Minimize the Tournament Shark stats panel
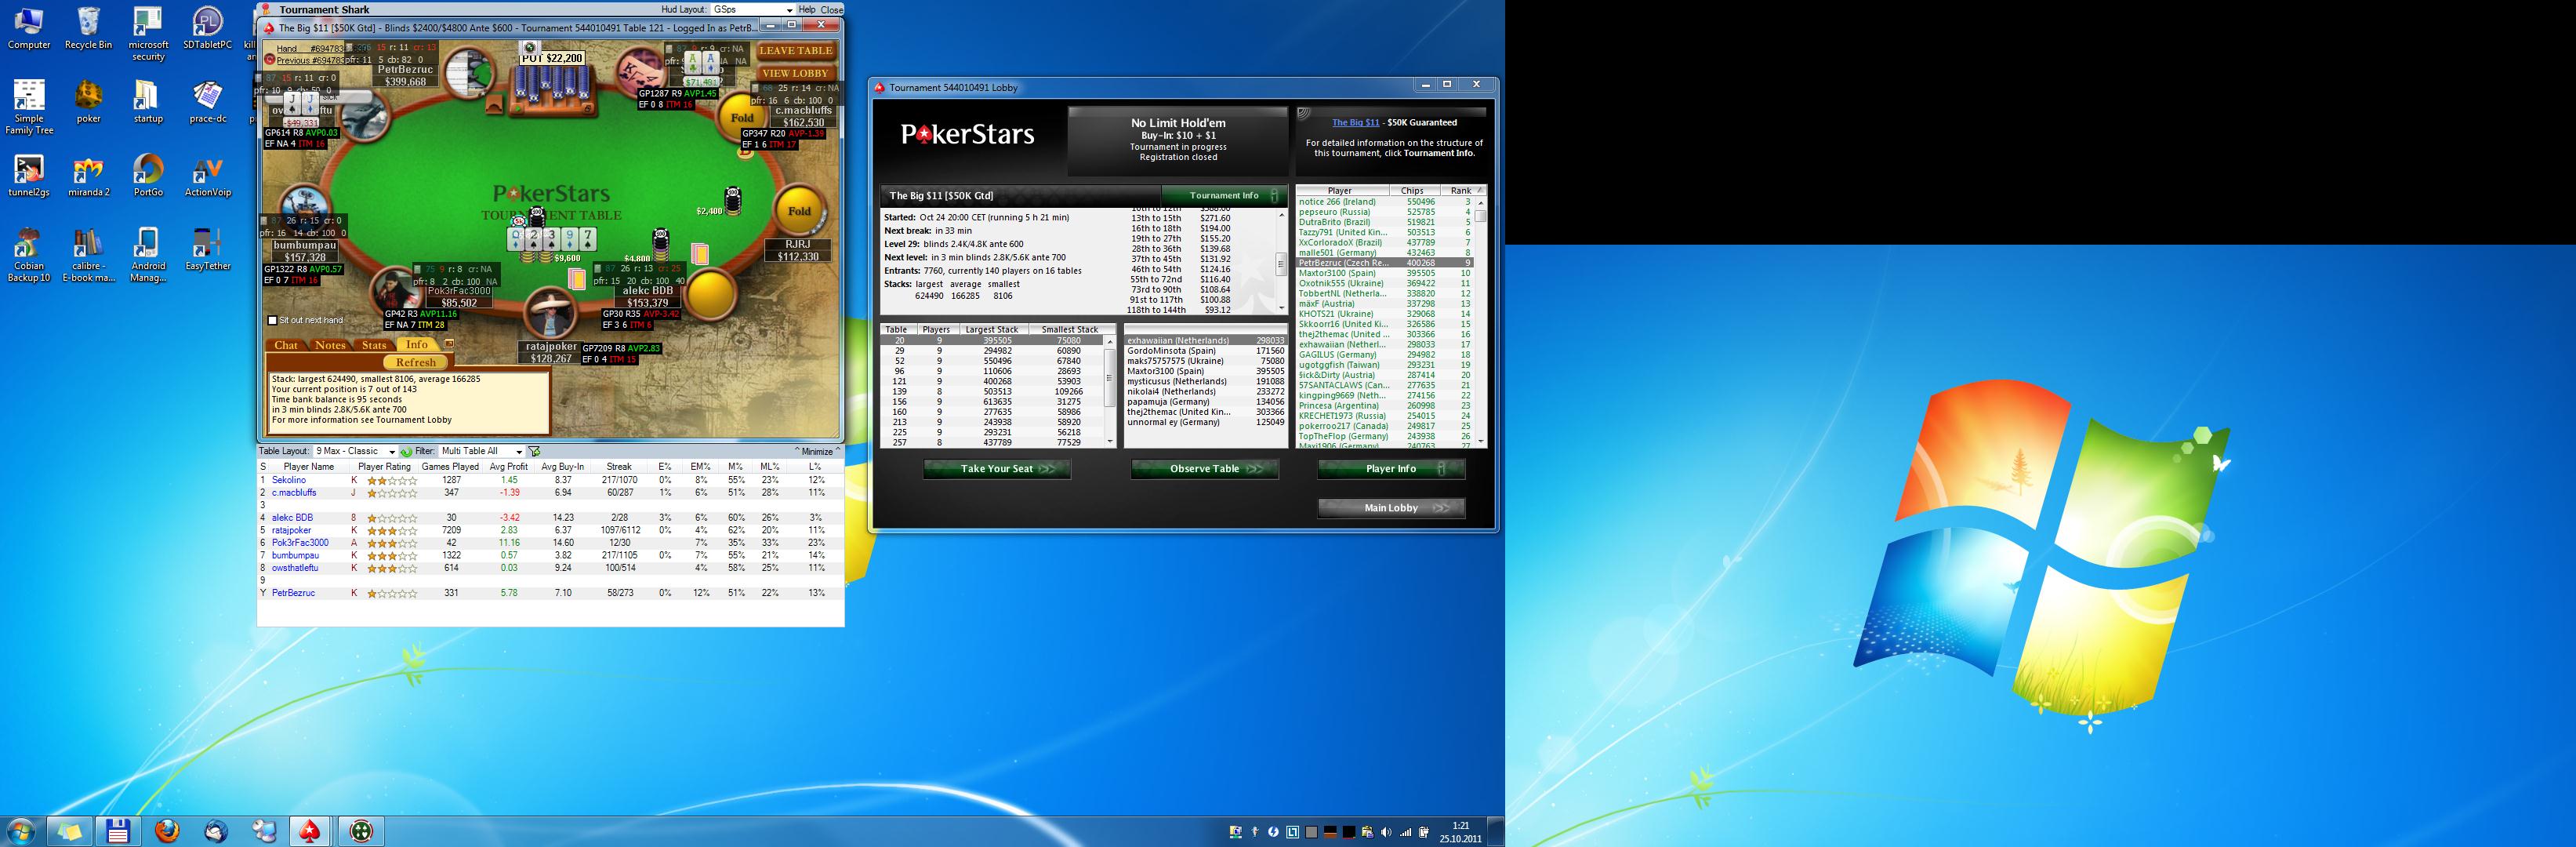 (x=818, y=451)
